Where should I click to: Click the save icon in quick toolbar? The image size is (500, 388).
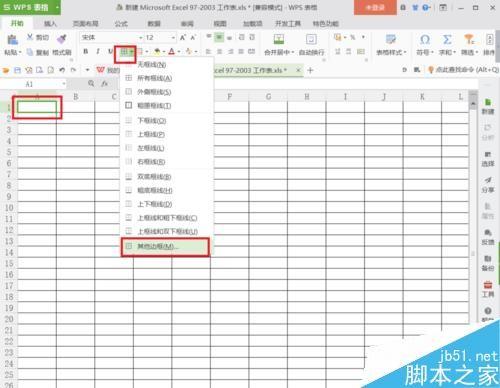pyautogui.click(x=17, y=70)
